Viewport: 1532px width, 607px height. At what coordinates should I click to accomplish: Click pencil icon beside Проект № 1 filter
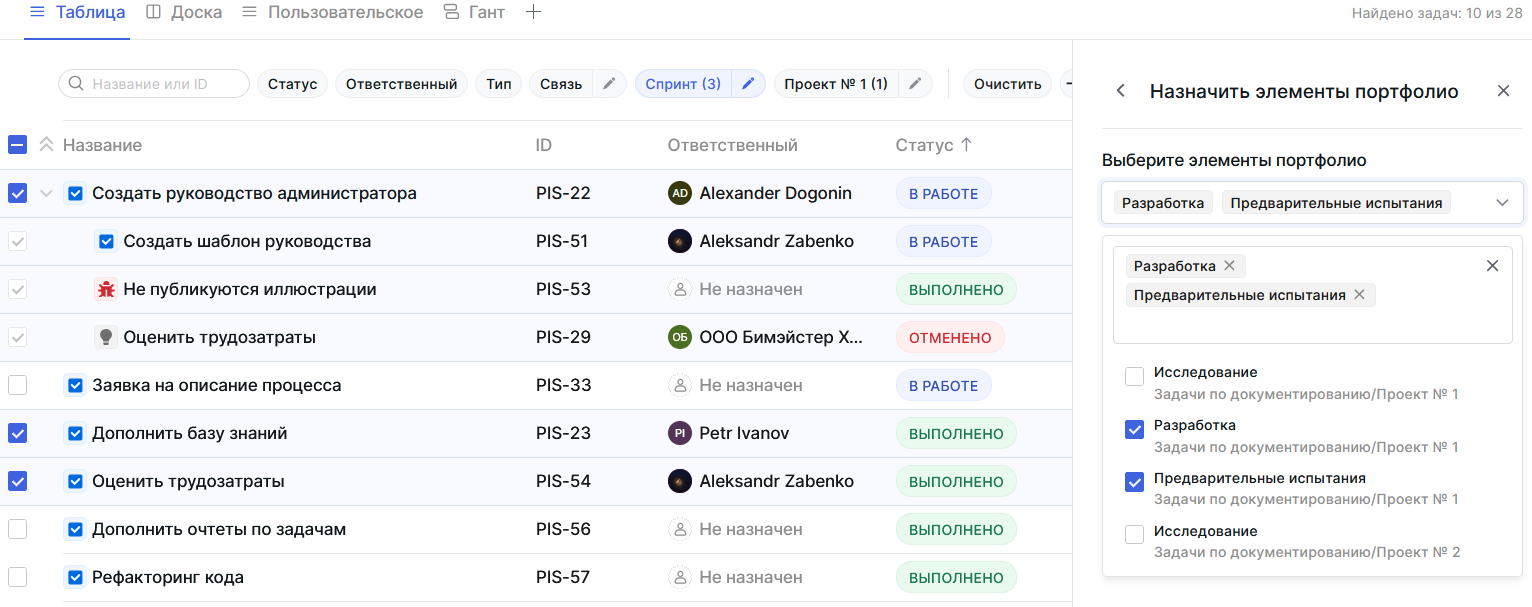pyautogui.click(x=914, y=84)
